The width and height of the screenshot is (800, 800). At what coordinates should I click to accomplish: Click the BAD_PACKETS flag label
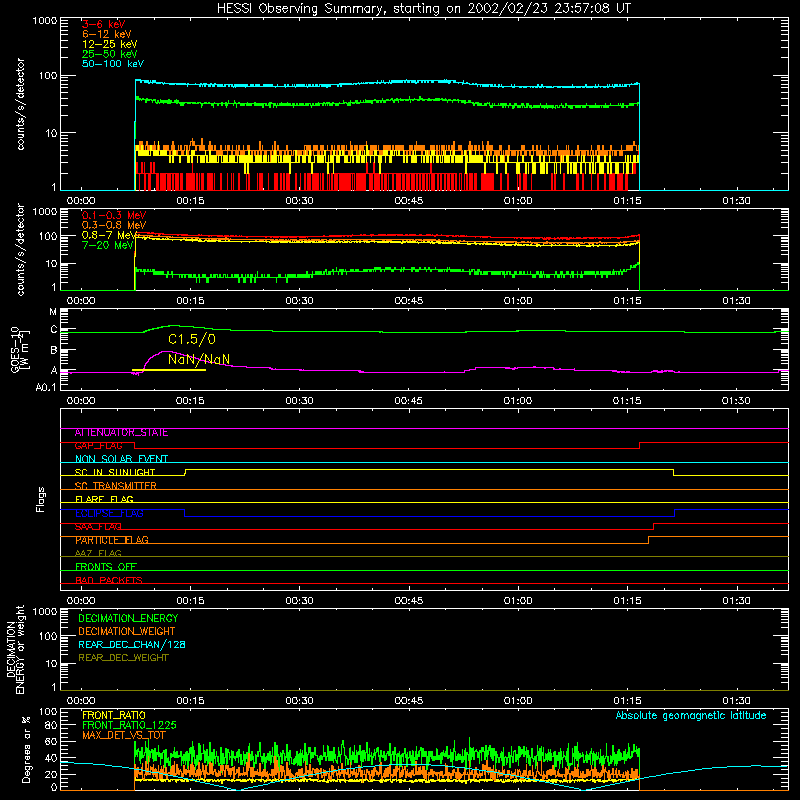pos(109,580)
